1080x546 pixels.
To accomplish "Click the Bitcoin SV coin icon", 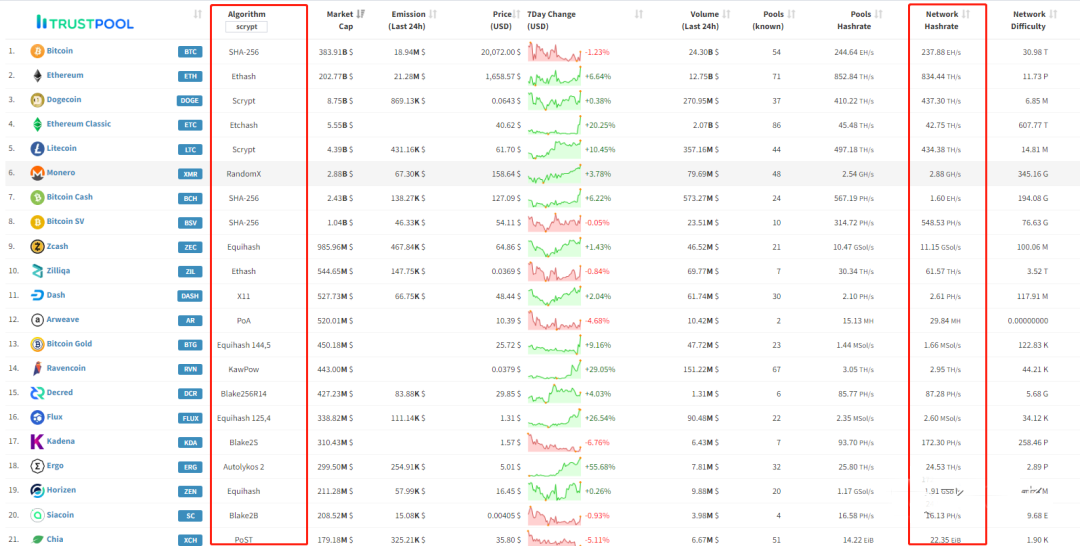I will point(37,222).
